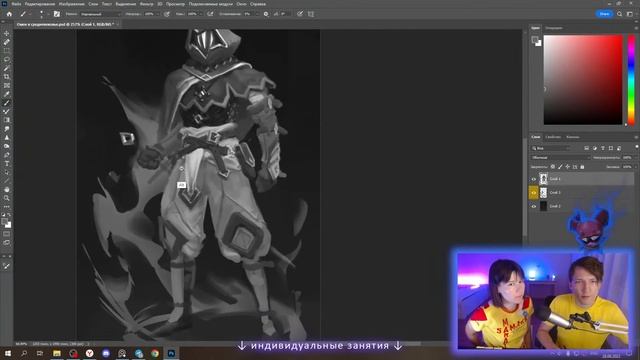Open the smoothing value dropdown arrow
Screen dimensions: 640x360
(257, 14)
